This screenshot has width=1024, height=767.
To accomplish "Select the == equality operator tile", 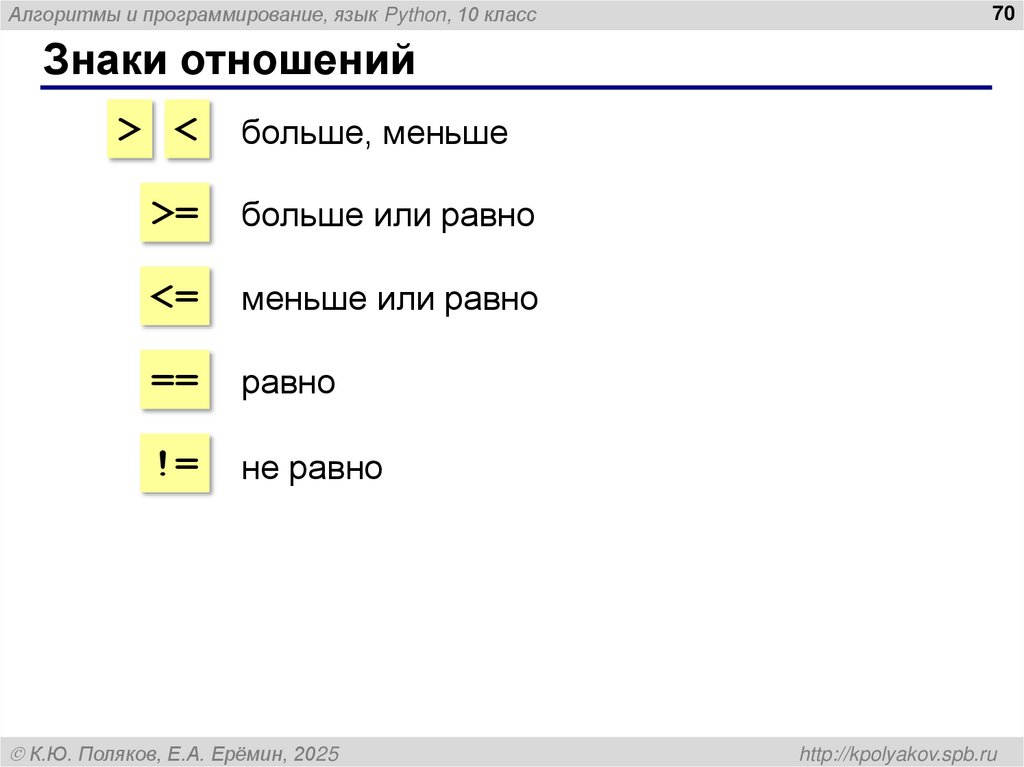I will point(175,380).
